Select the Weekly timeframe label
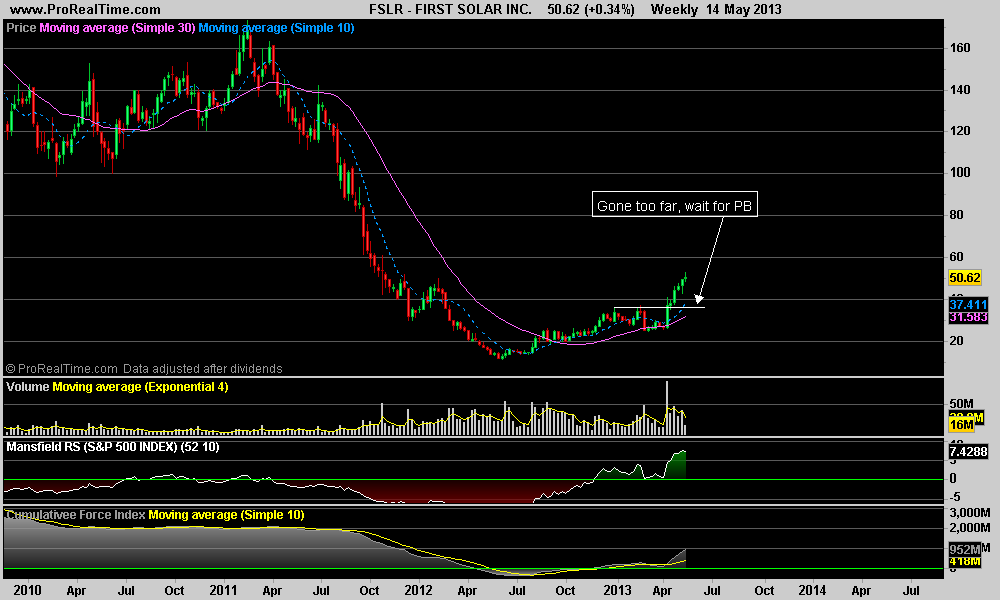The height and width of the screenshot is (600, 1000). pos(674,10)
